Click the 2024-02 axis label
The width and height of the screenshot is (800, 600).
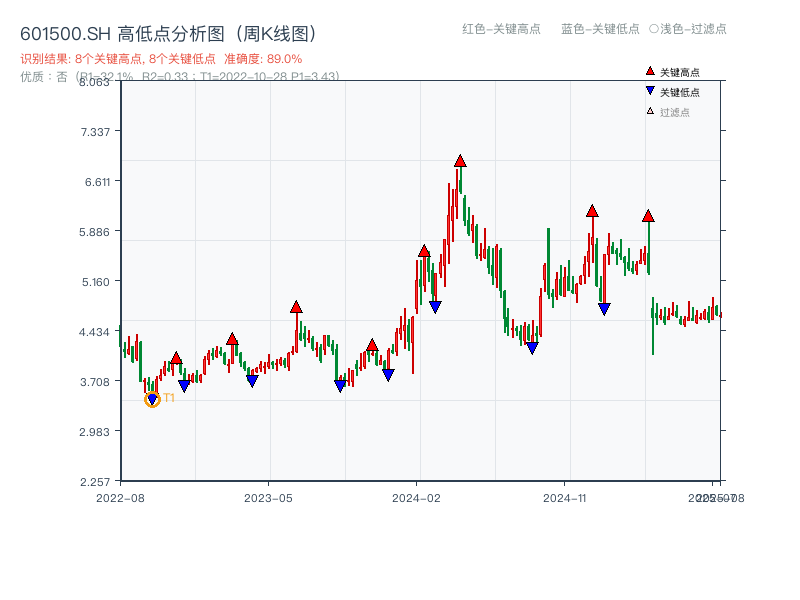pos(415,496)
